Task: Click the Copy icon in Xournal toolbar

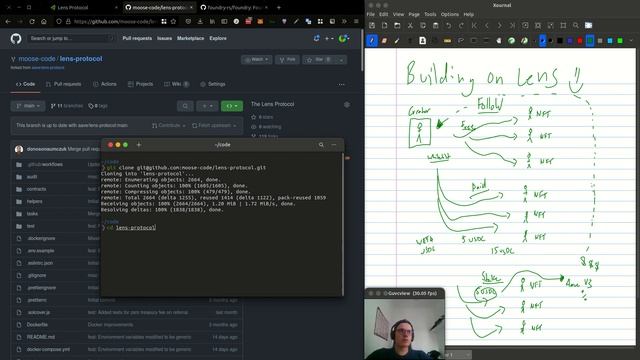Action: point(423,25)
